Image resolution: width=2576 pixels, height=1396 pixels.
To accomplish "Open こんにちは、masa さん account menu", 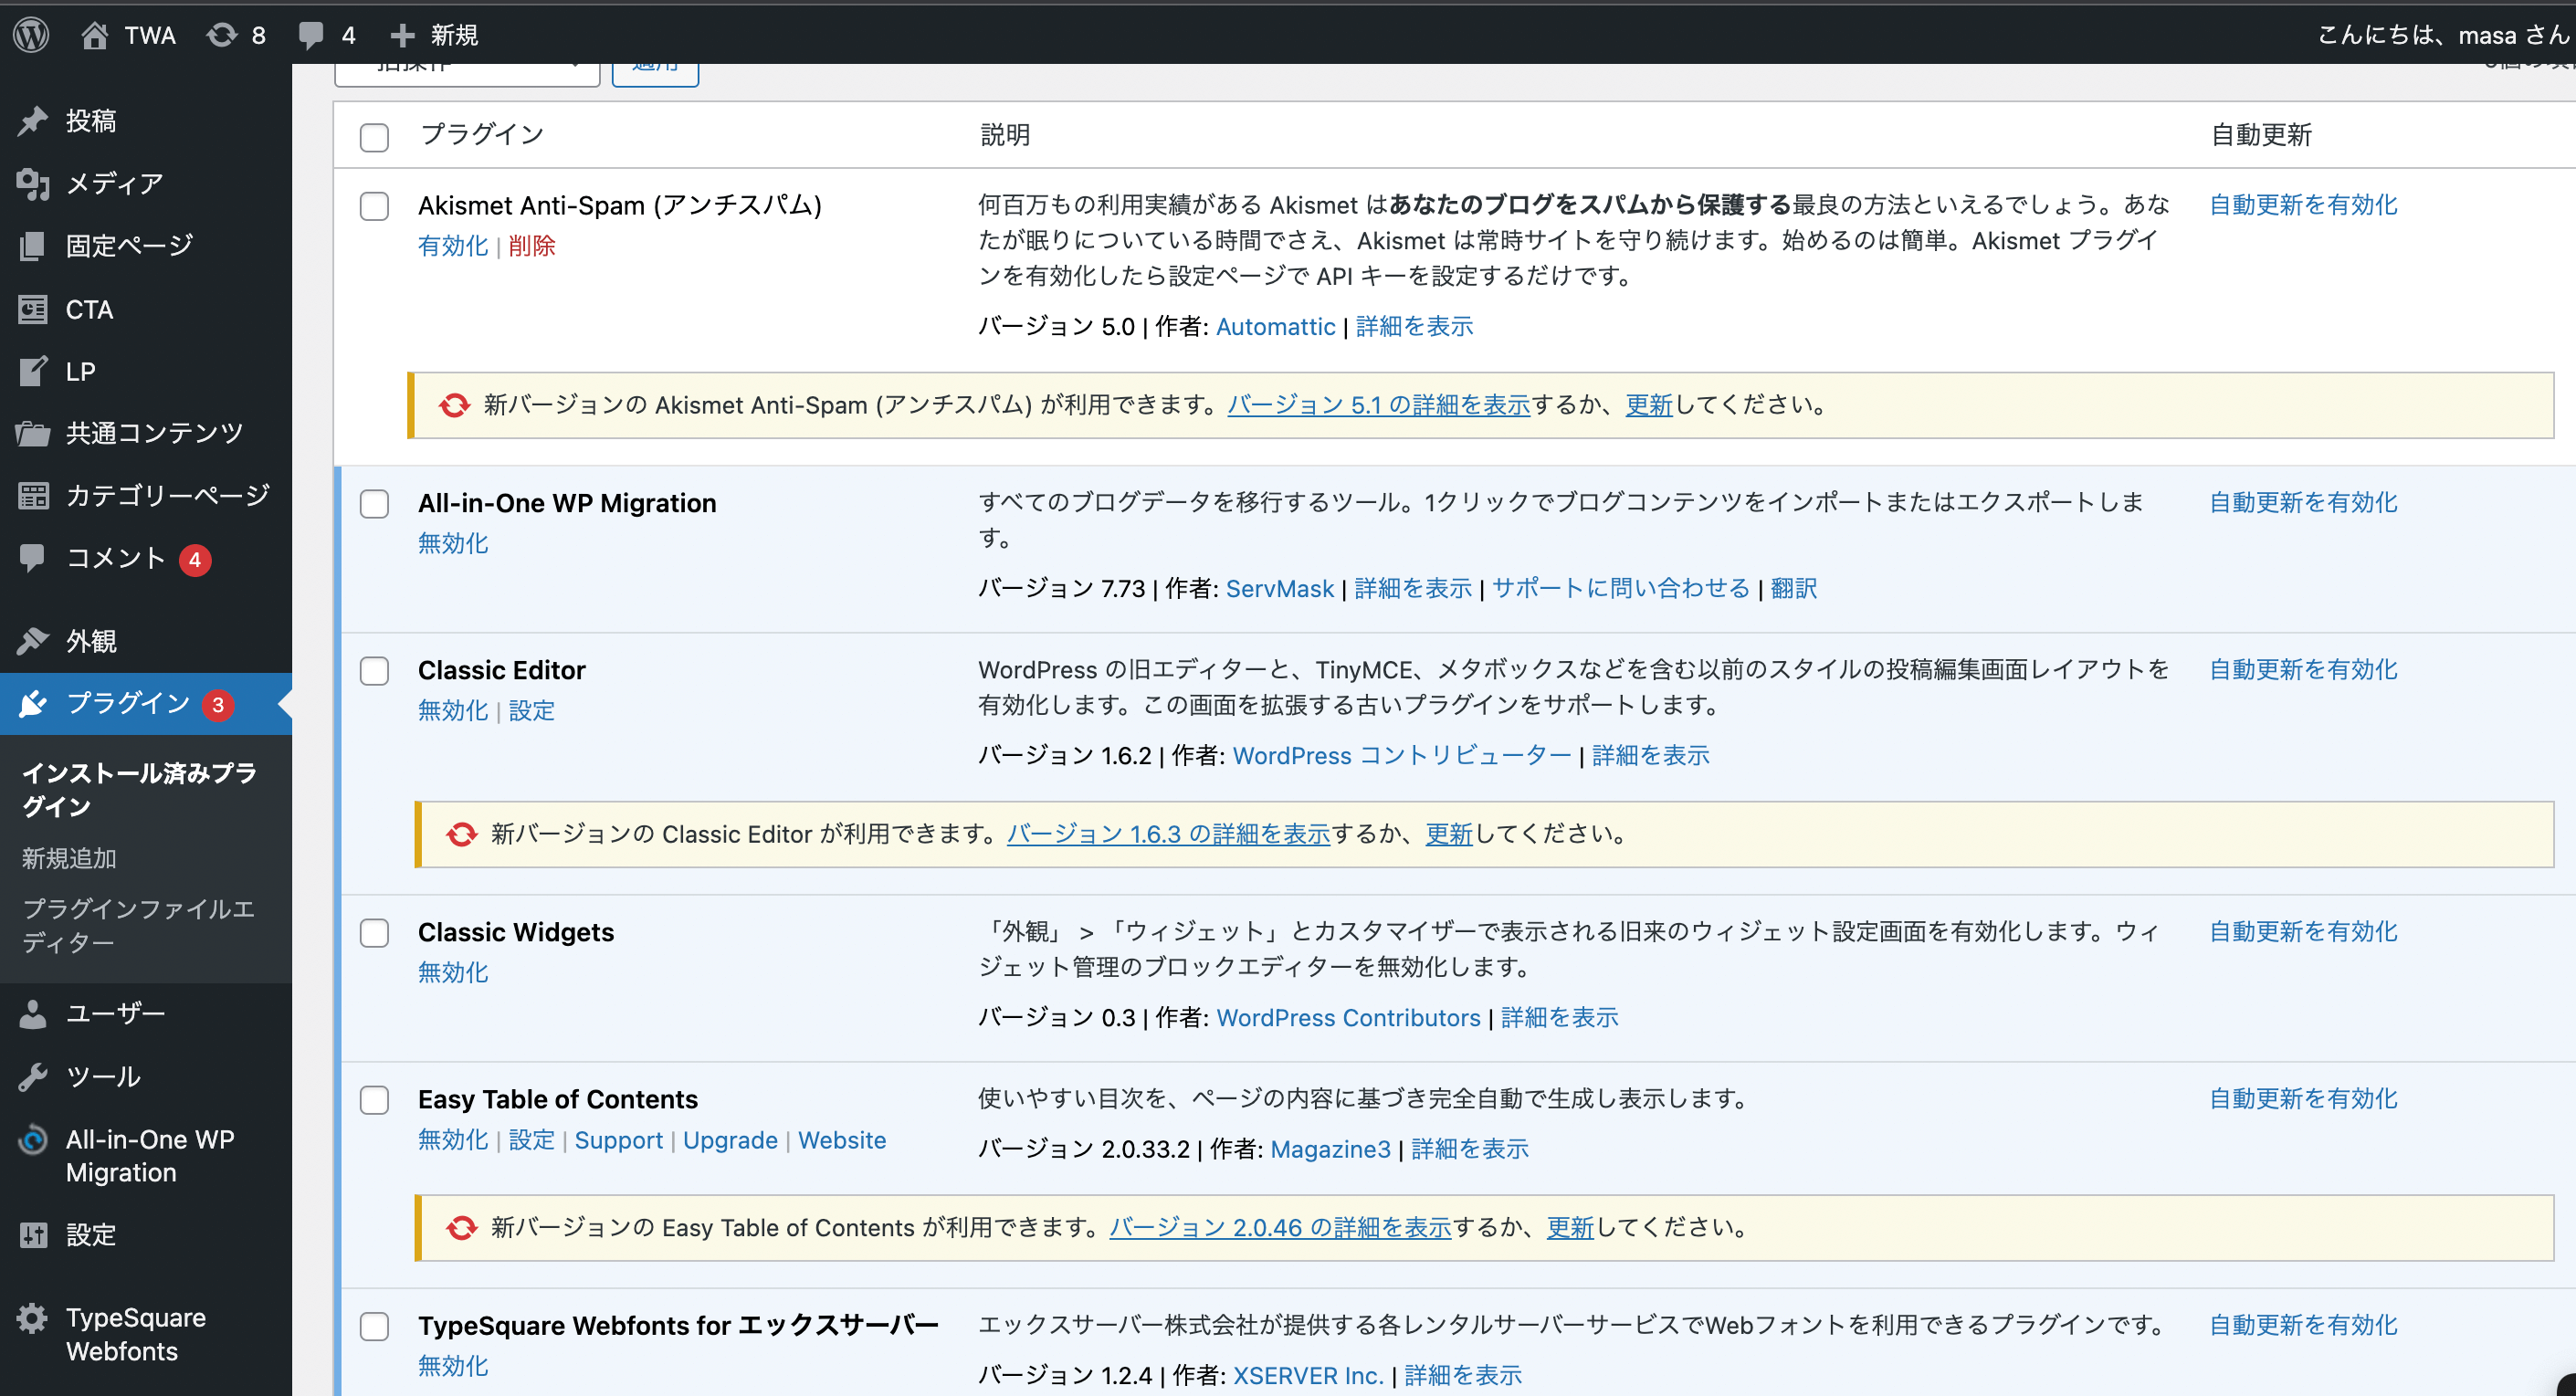I will coord(2444,35).
